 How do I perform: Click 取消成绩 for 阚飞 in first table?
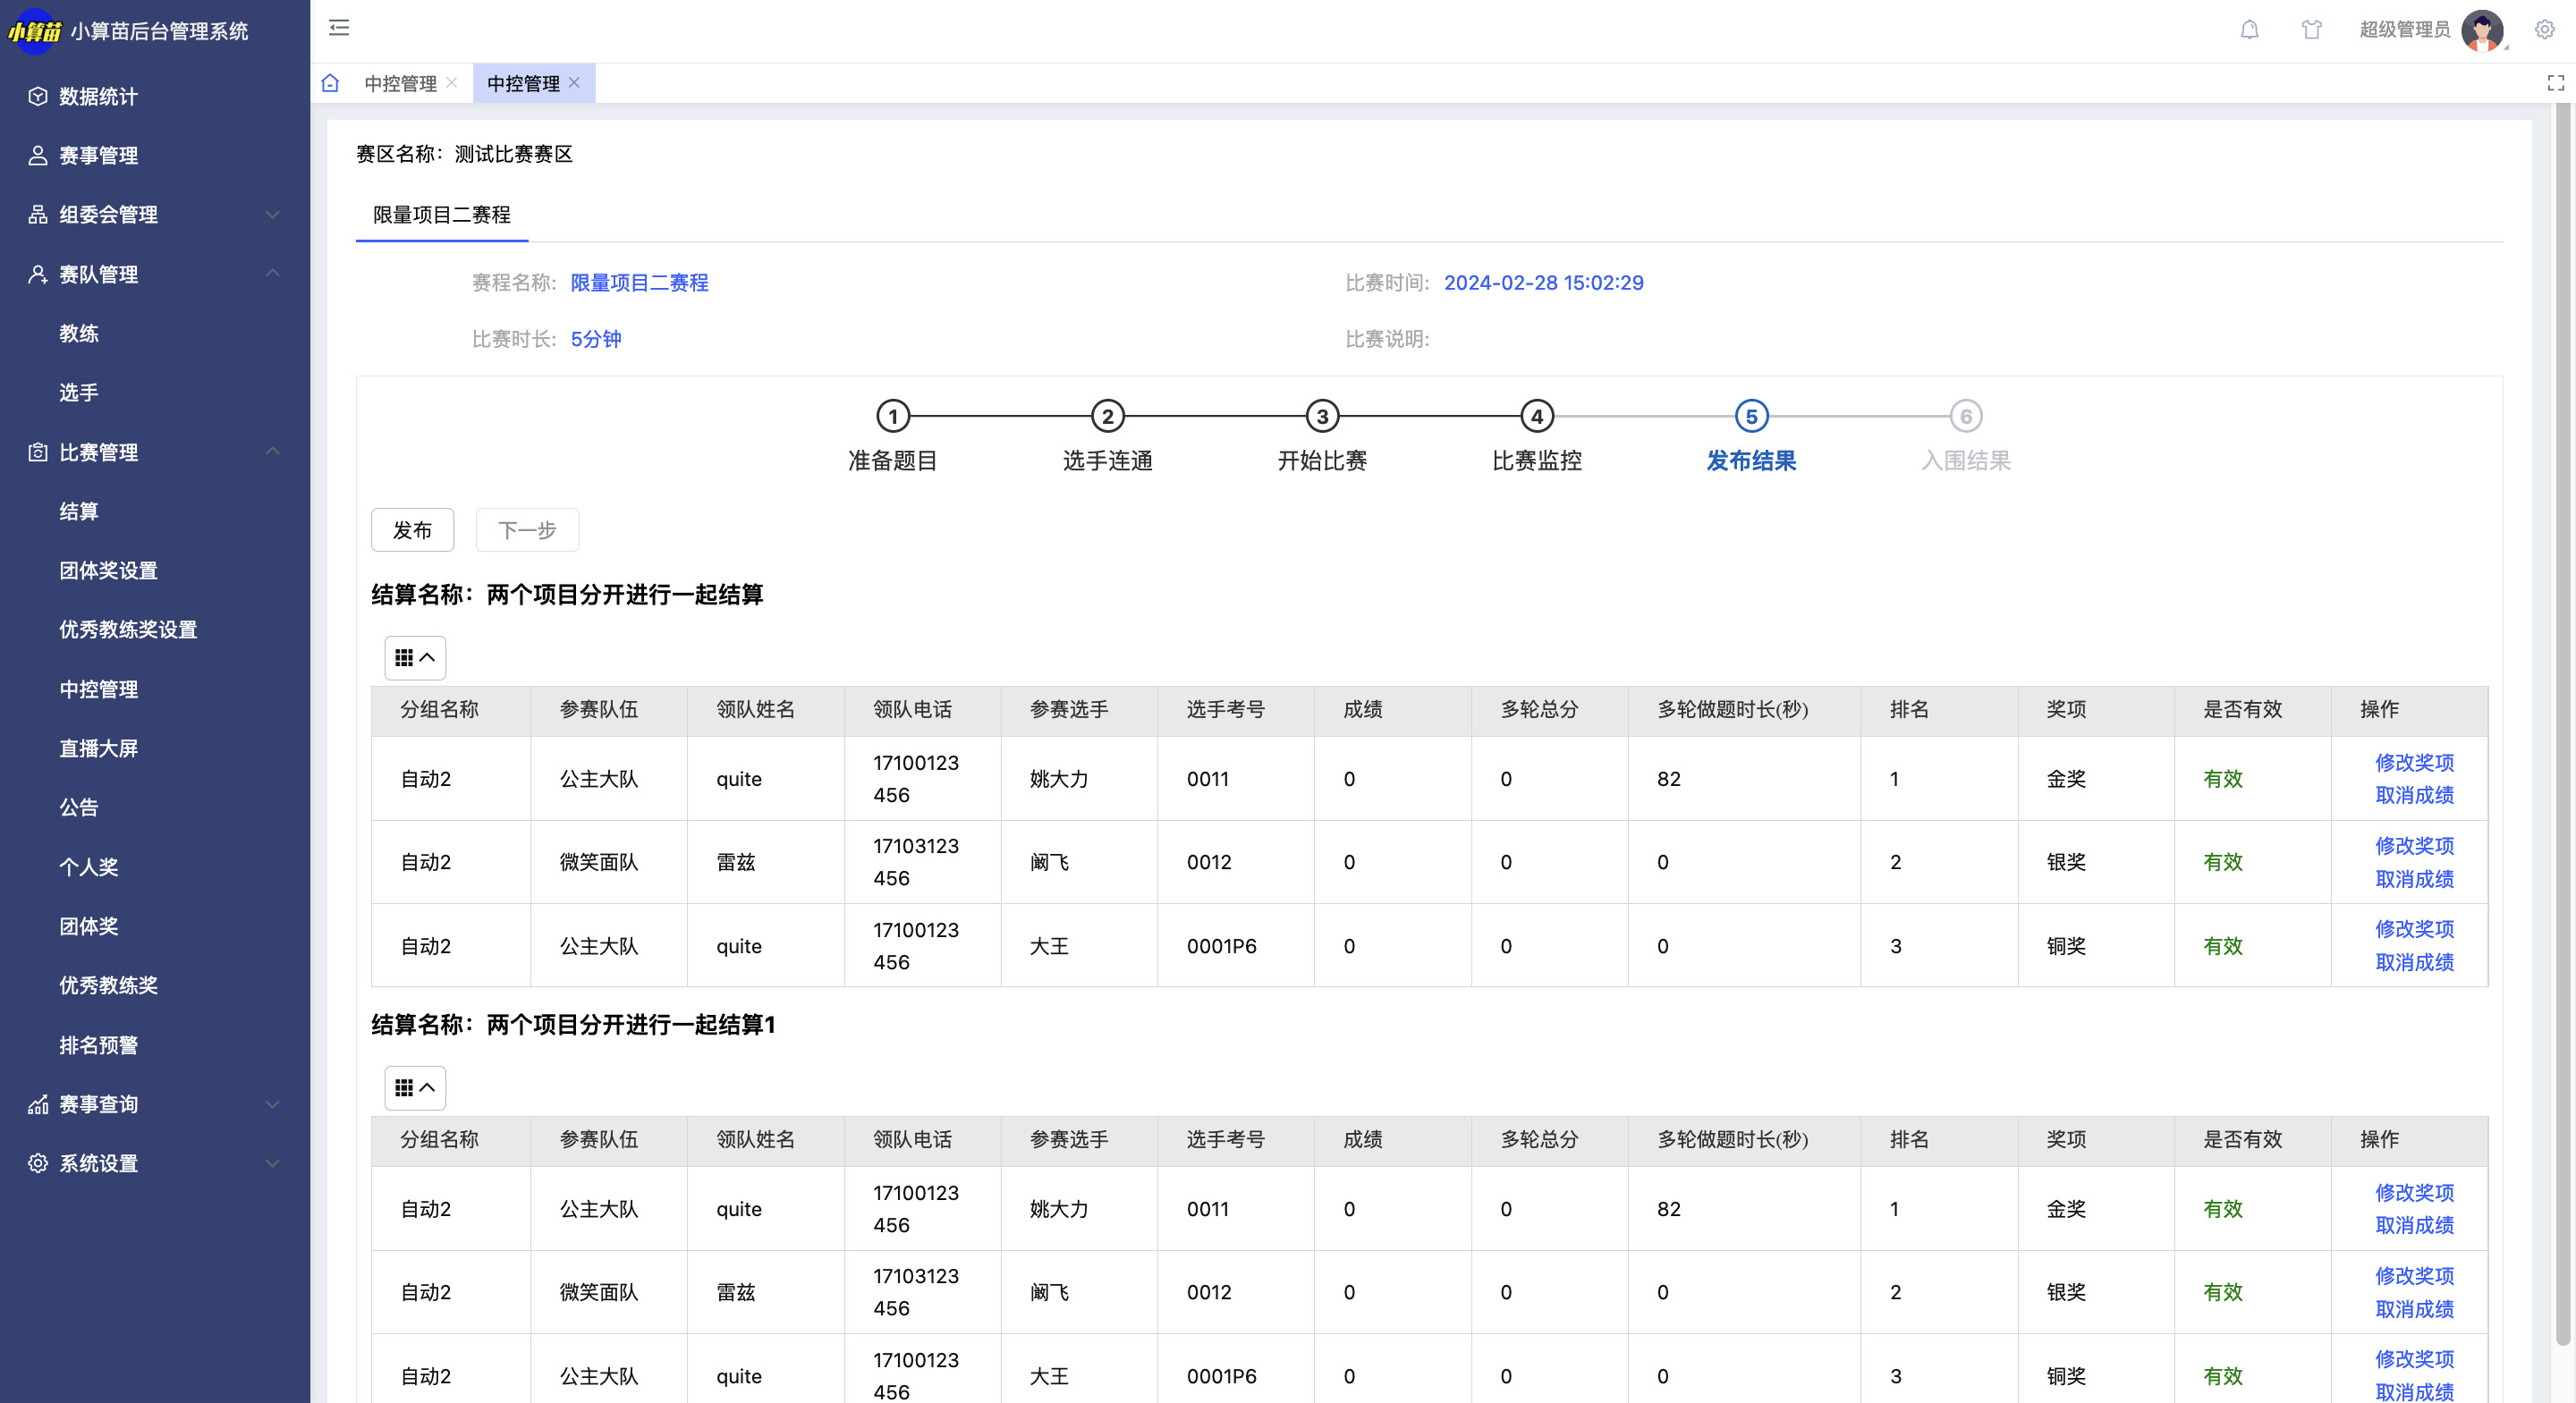click(2414, 880)
